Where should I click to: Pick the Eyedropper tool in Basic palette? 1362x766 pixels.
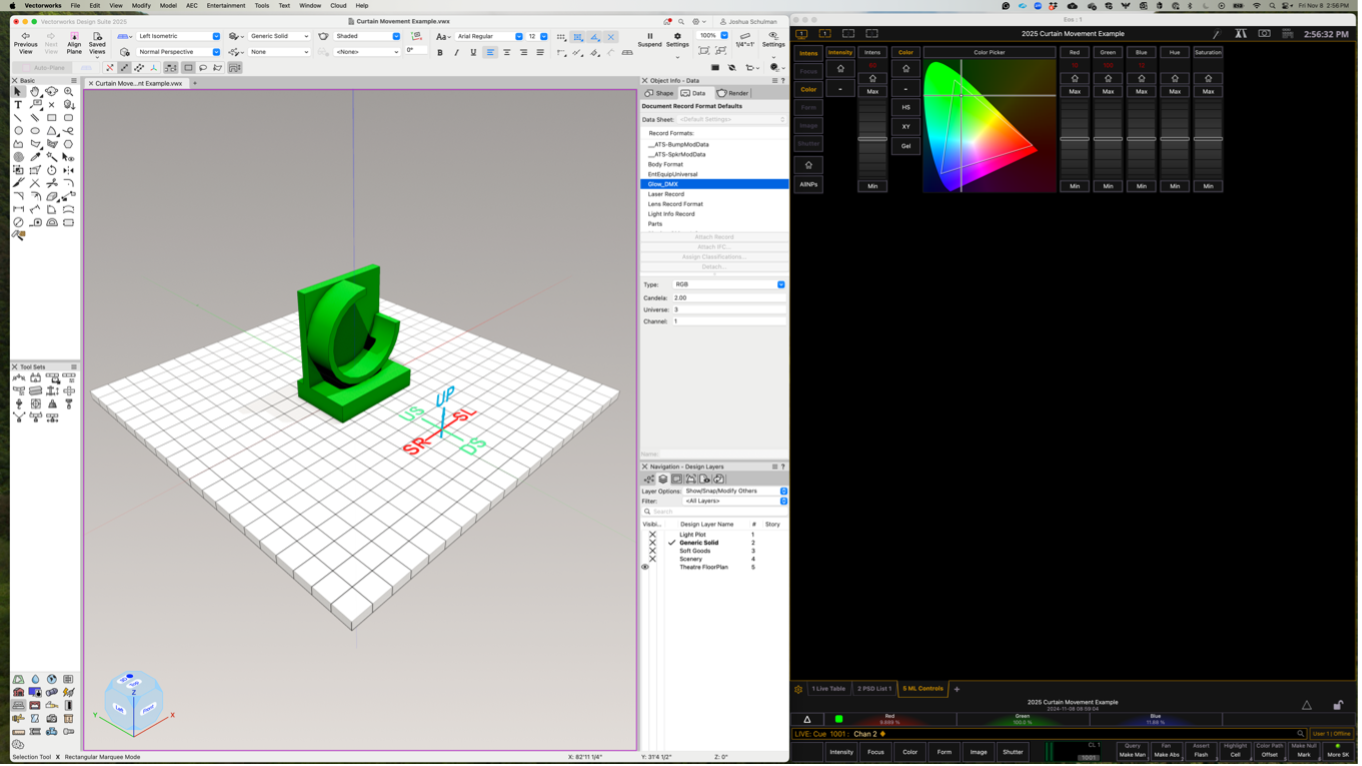click(x=35, y=157)
